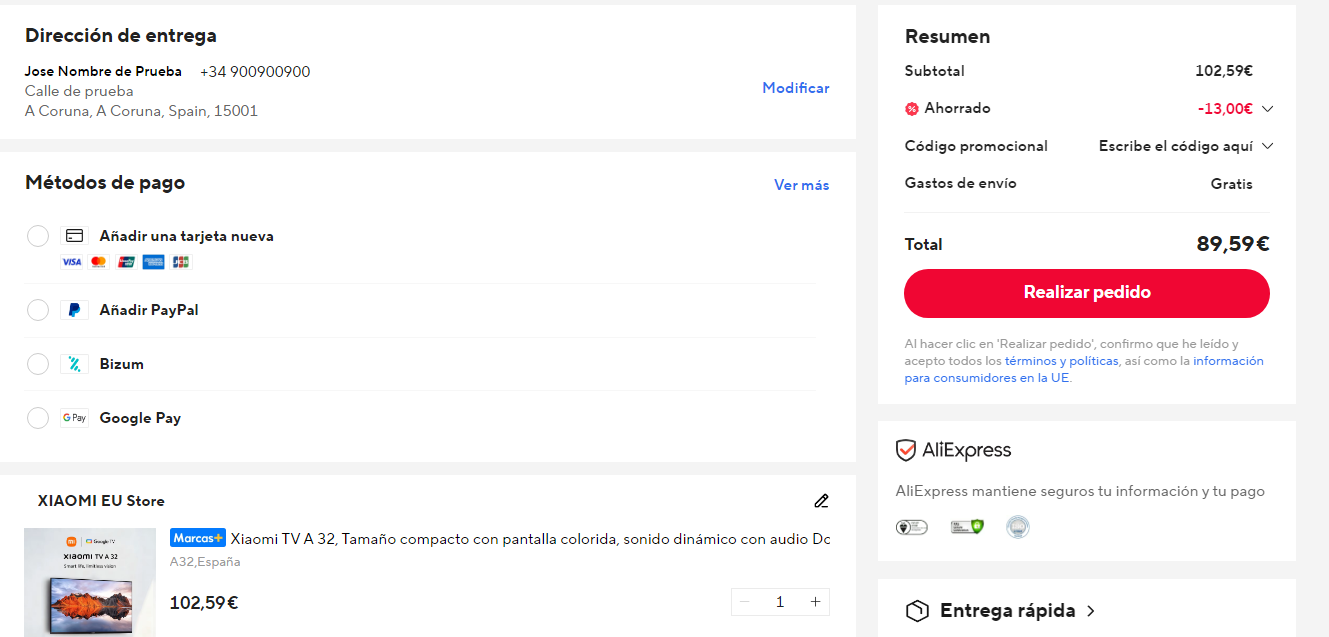Click the UnionPay card logo
The width and height of the screenshot is (1329, 637).
pyautogui.click(x=126, y=262)
